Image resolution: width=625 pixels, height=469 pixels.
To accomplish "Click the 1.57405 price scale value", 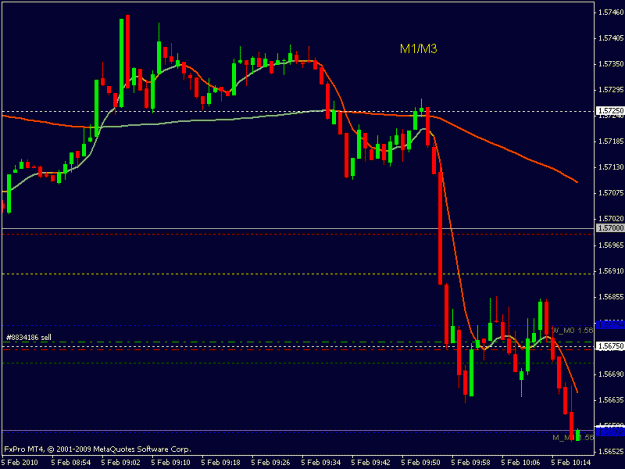I will click(611, 38).
